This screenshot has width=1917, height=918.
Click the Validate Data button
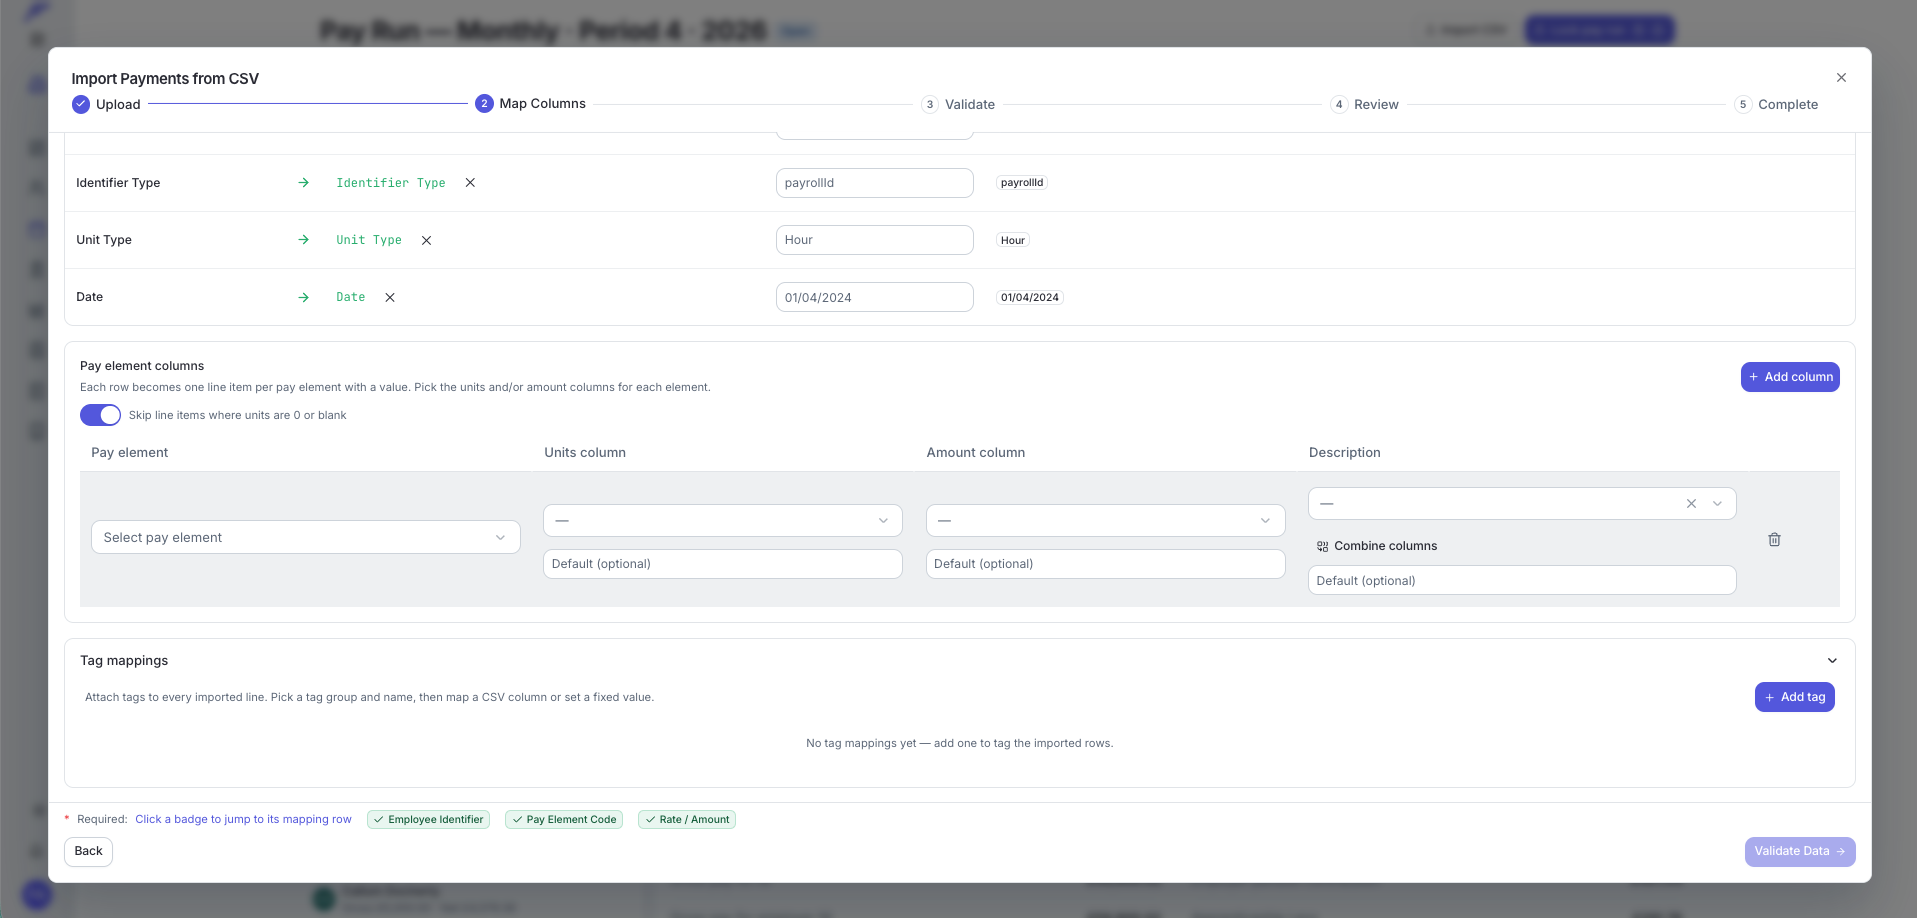click(x=1800, y=852)
